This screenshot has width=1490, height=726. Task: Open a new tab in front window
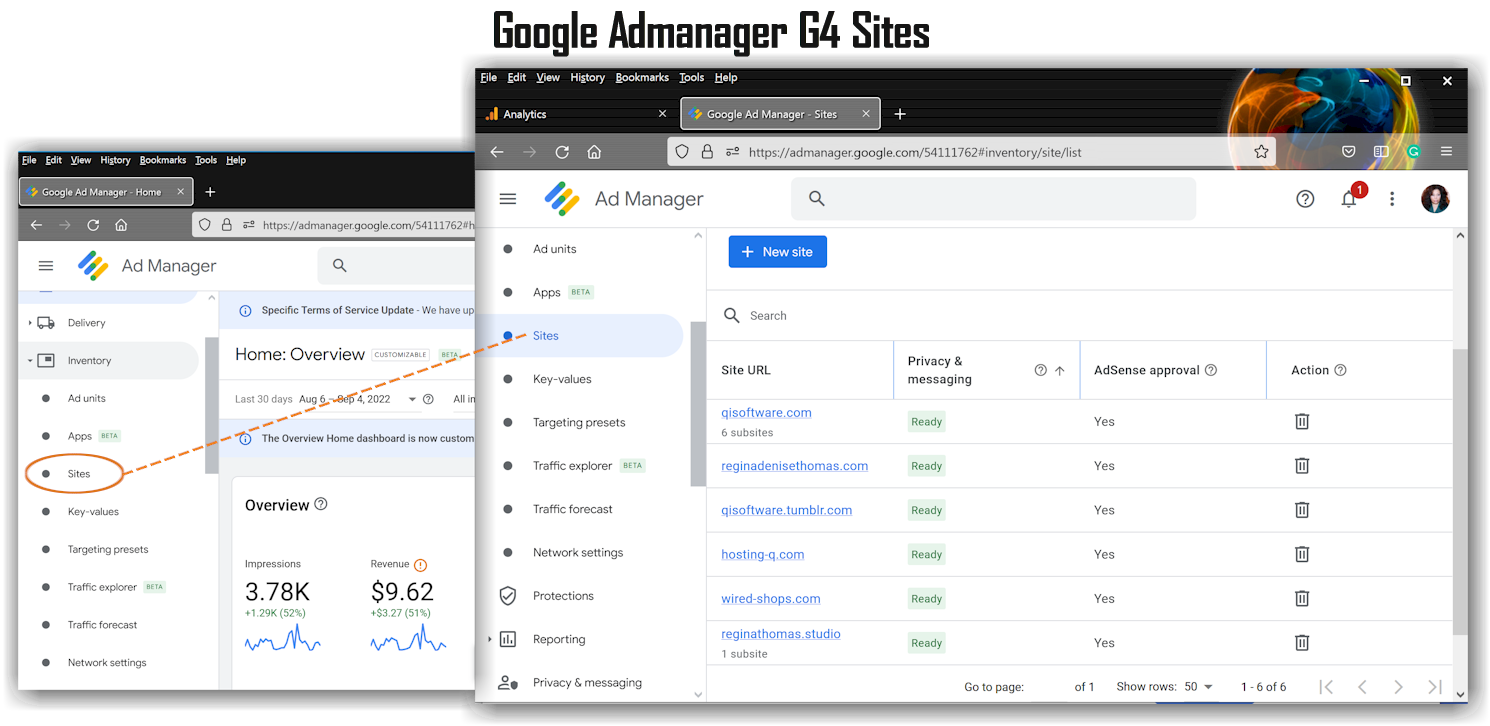(x=900, y=114)
